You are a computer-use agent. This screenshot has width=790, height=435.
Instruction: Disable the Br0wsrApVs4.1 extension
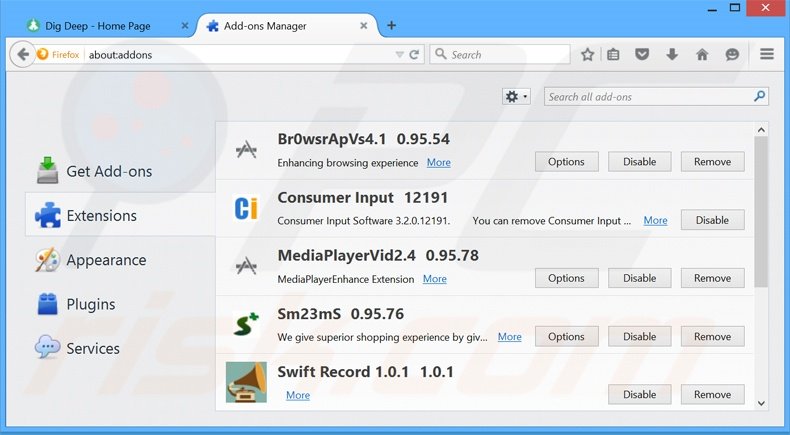tap(639, 162)
